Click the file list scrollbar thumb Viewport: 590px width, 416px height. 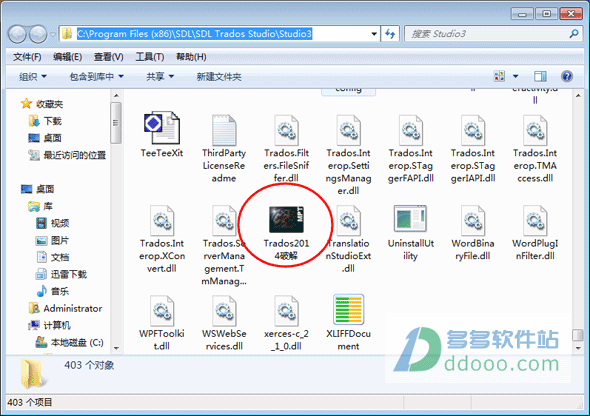pos(578,335)
